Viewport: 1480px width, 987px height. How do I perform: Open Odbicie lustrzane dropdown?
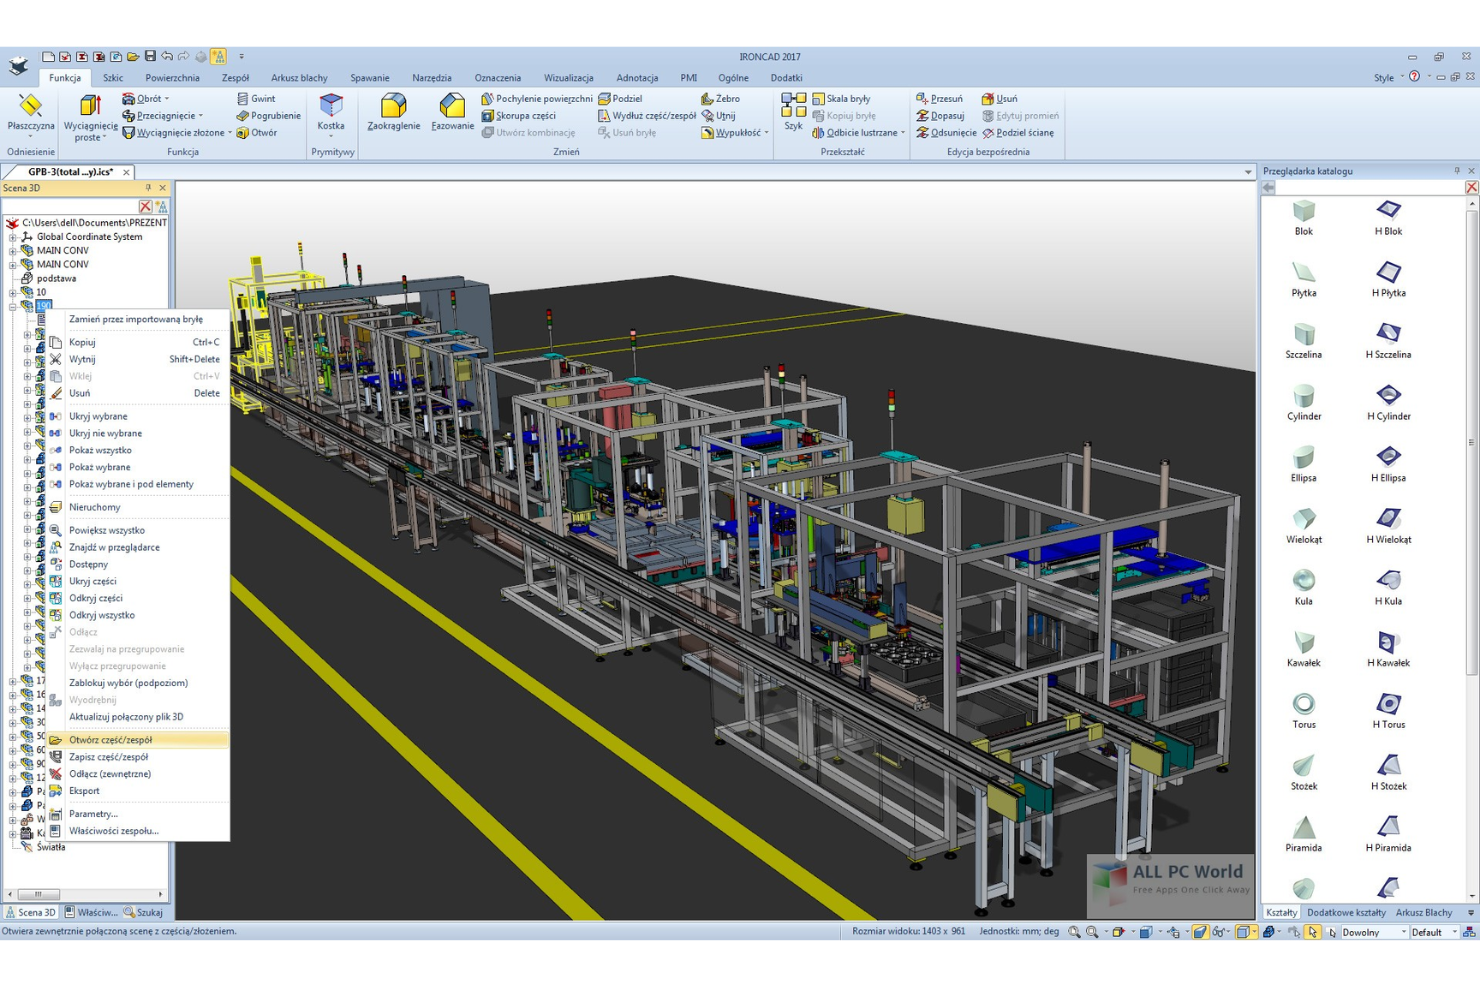point(903,133)
